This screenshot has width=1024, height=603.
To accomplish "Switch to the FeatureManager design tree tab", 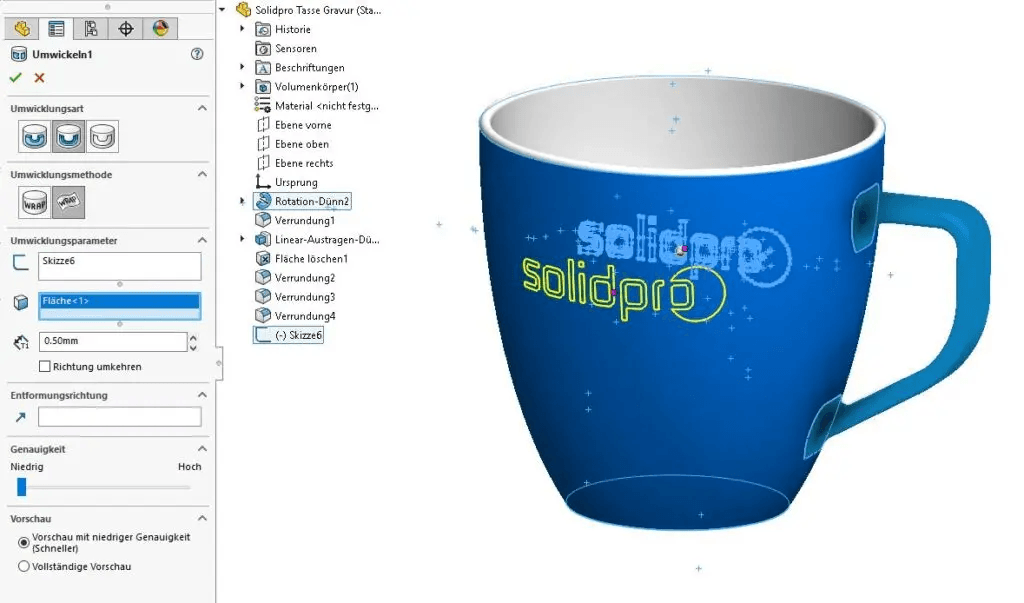I will point(22,29).
